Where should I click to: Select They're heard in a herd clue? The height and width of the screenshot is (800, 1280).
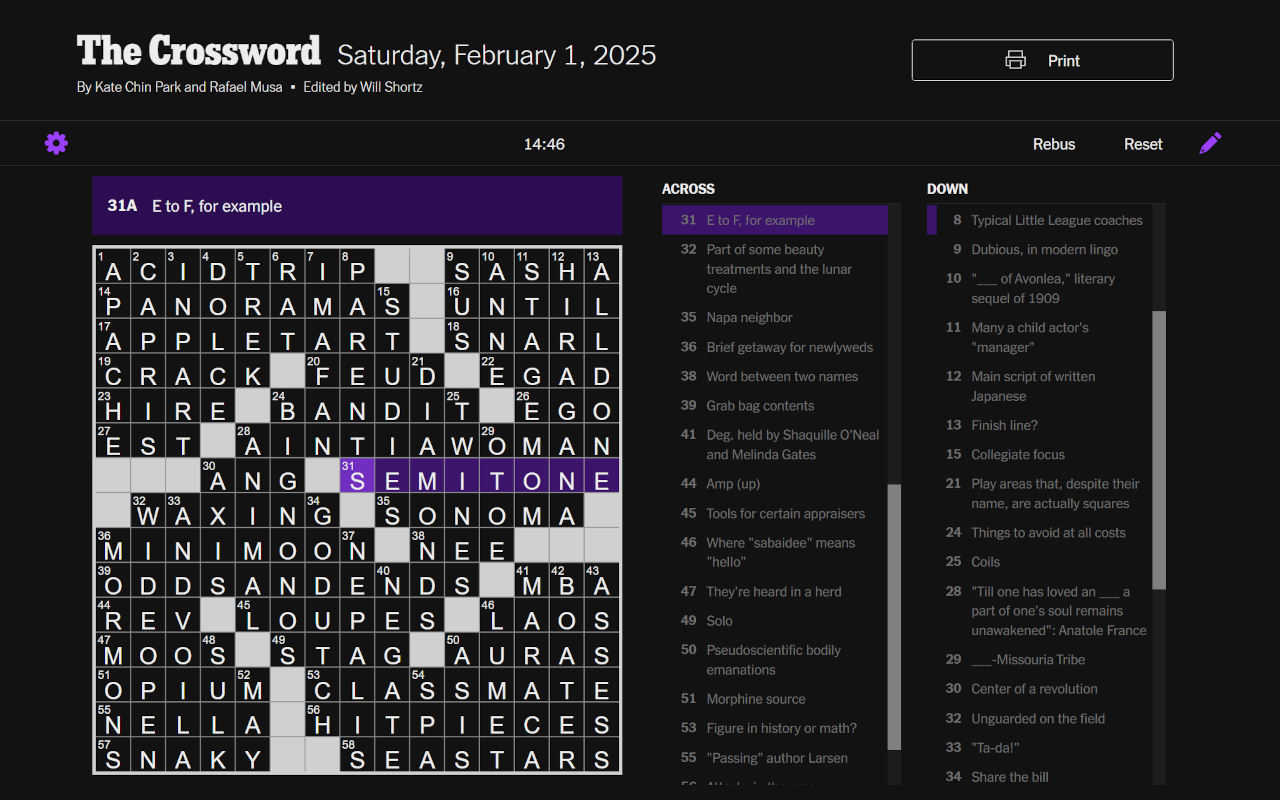[775, 592]
